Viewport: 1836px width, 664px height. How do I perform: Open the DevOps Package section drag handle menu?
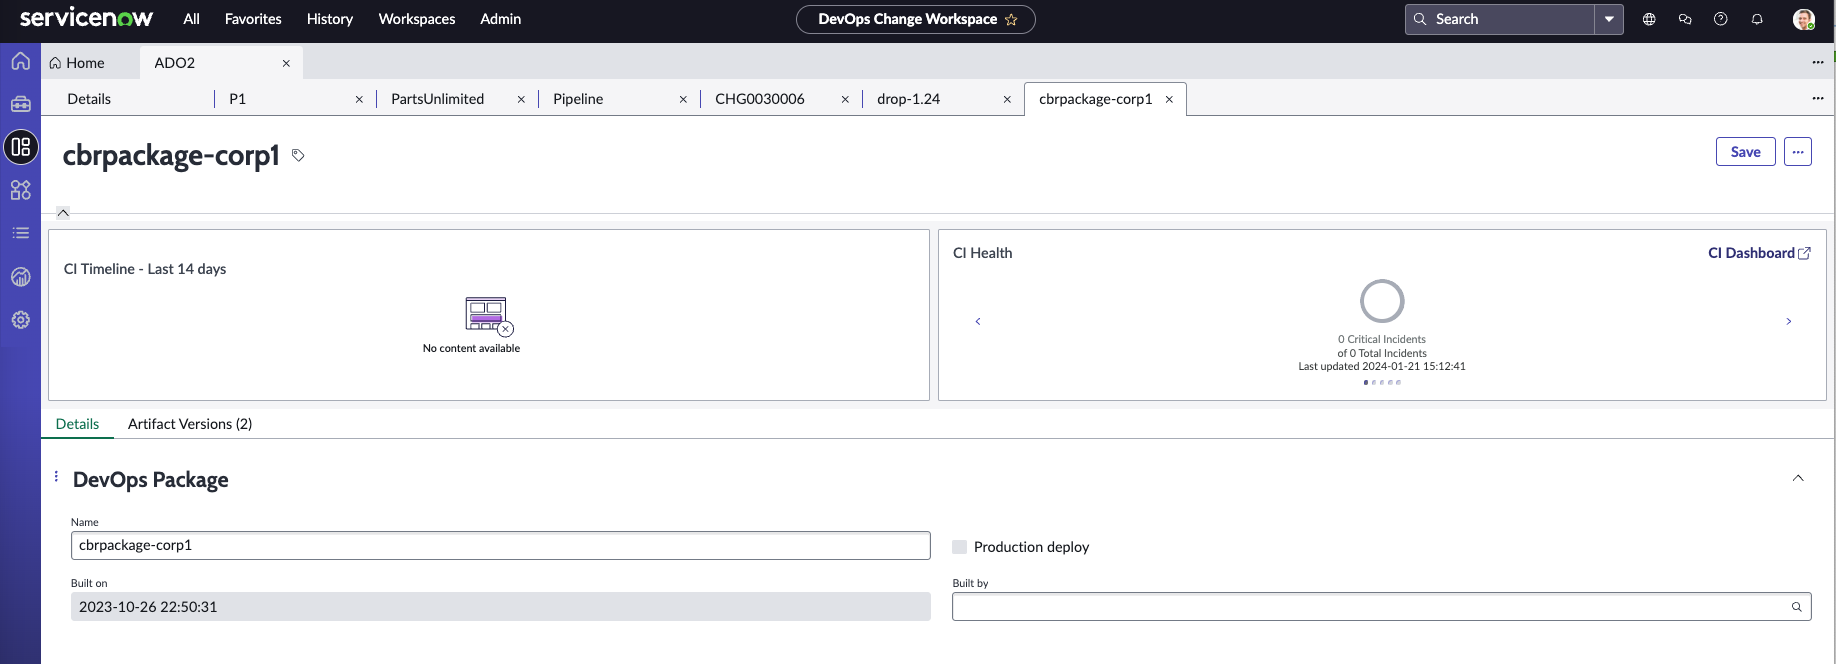[56, 476]
